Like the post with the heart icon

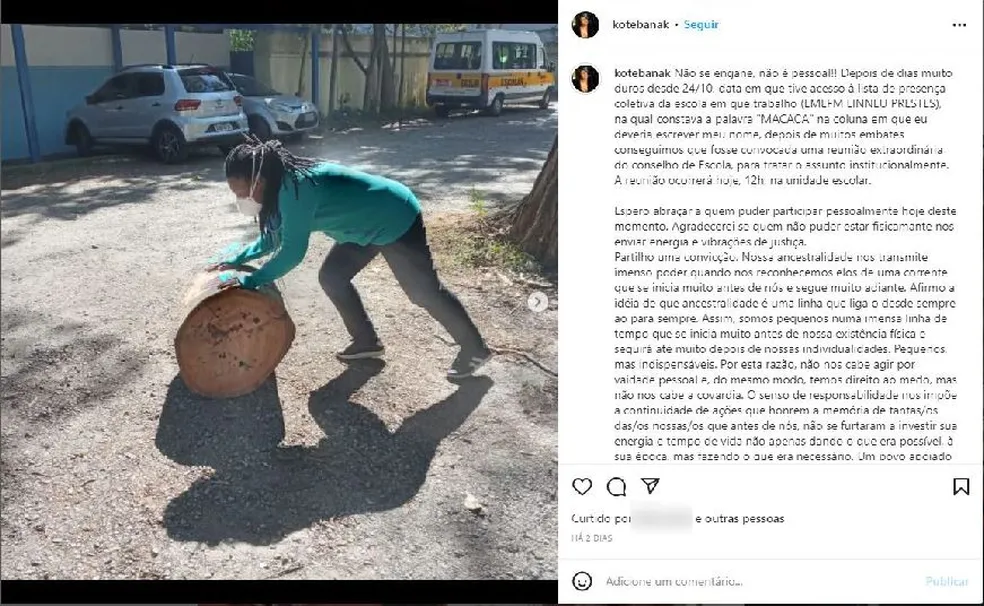[582, 486]
